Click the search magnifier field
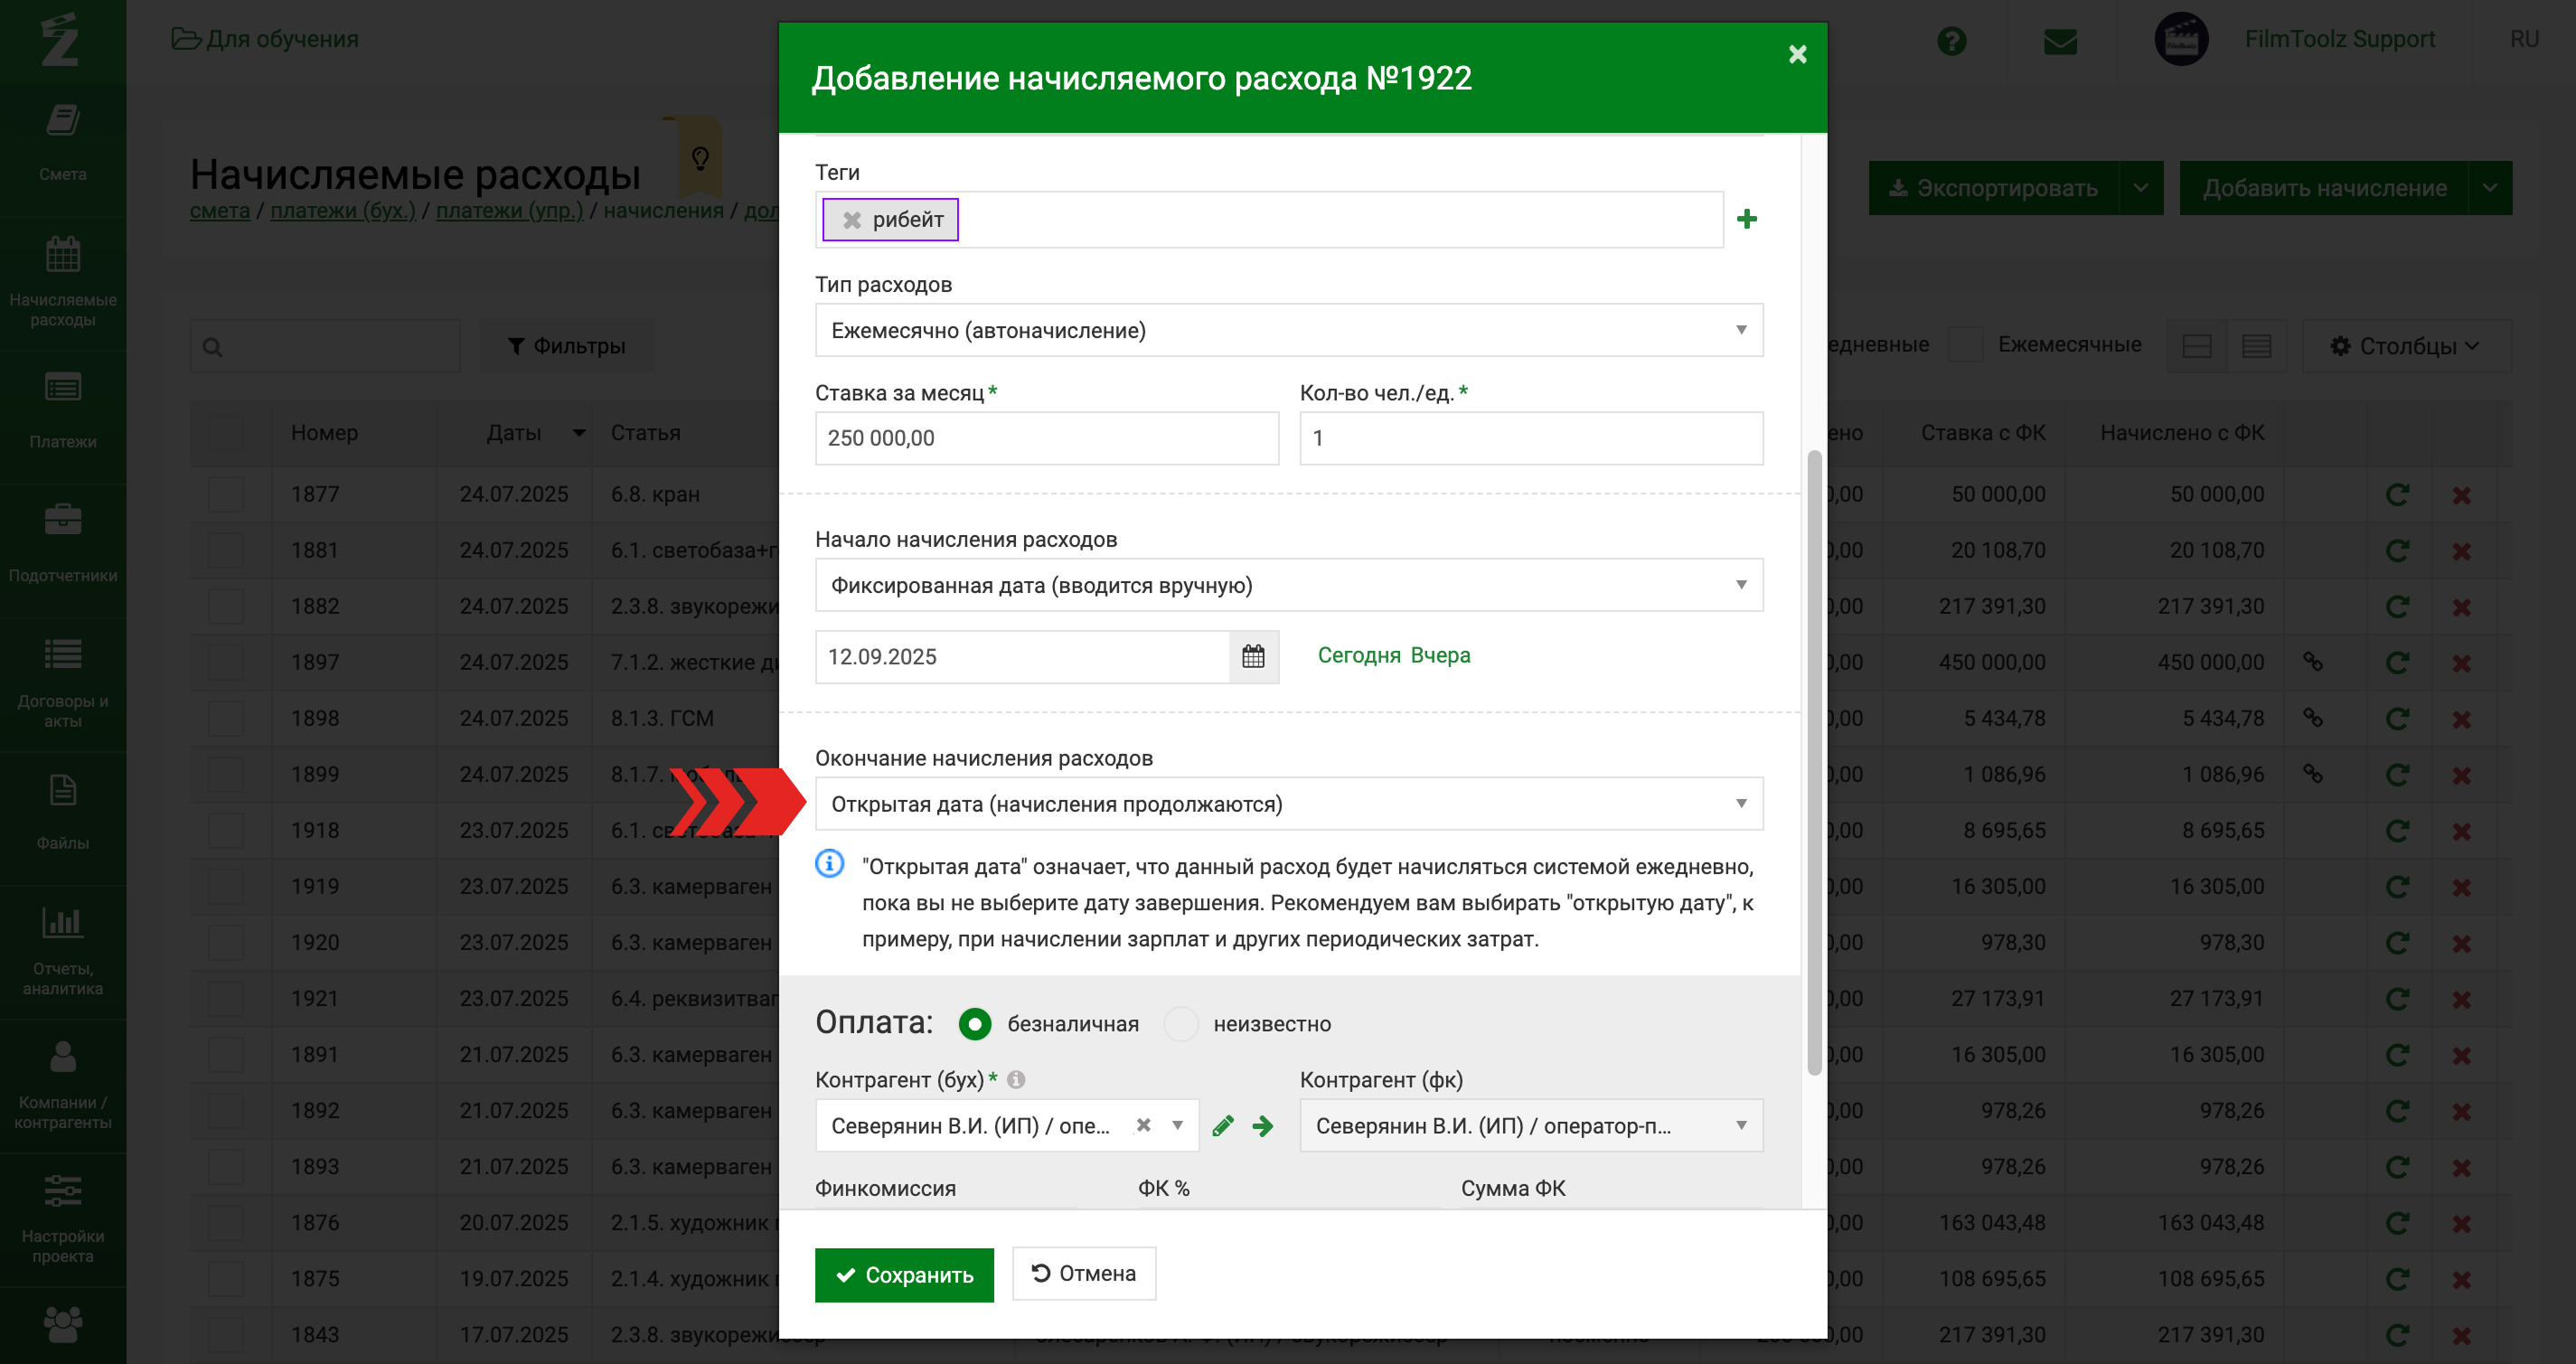This screenshot has width=2576, height=1364. click(x=325, y=346)
